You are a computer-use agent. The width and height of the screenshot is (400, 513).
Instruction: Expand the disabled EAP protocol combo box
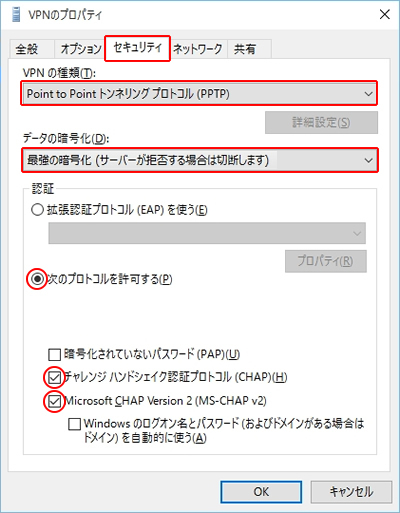click(207, 233)
